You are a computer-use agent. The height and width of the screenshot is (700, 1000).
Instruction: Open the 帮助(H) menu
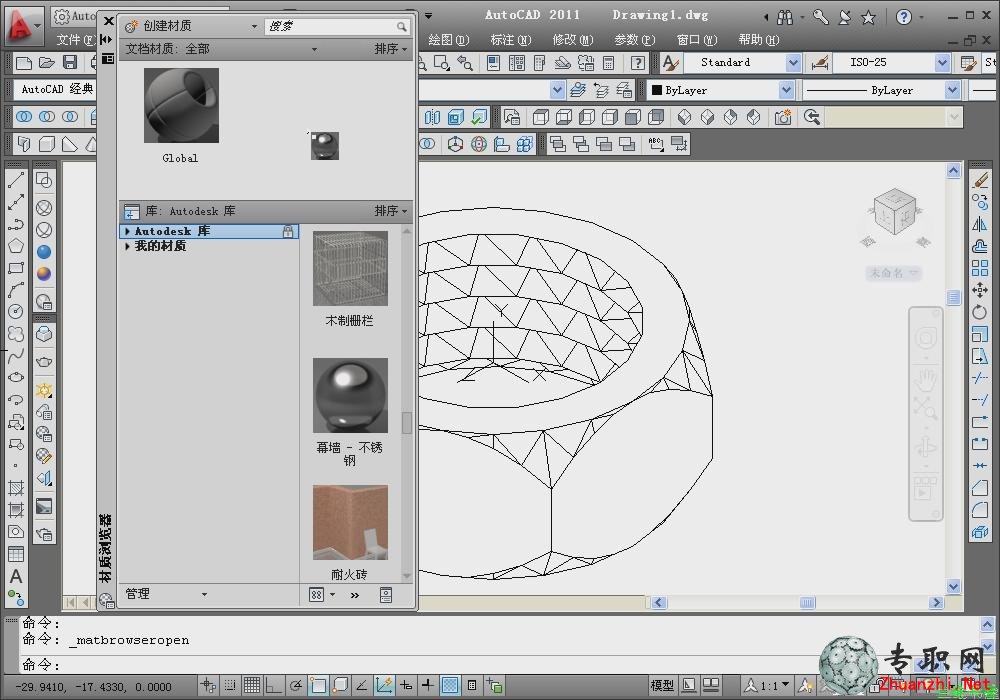tap(759, 40)
